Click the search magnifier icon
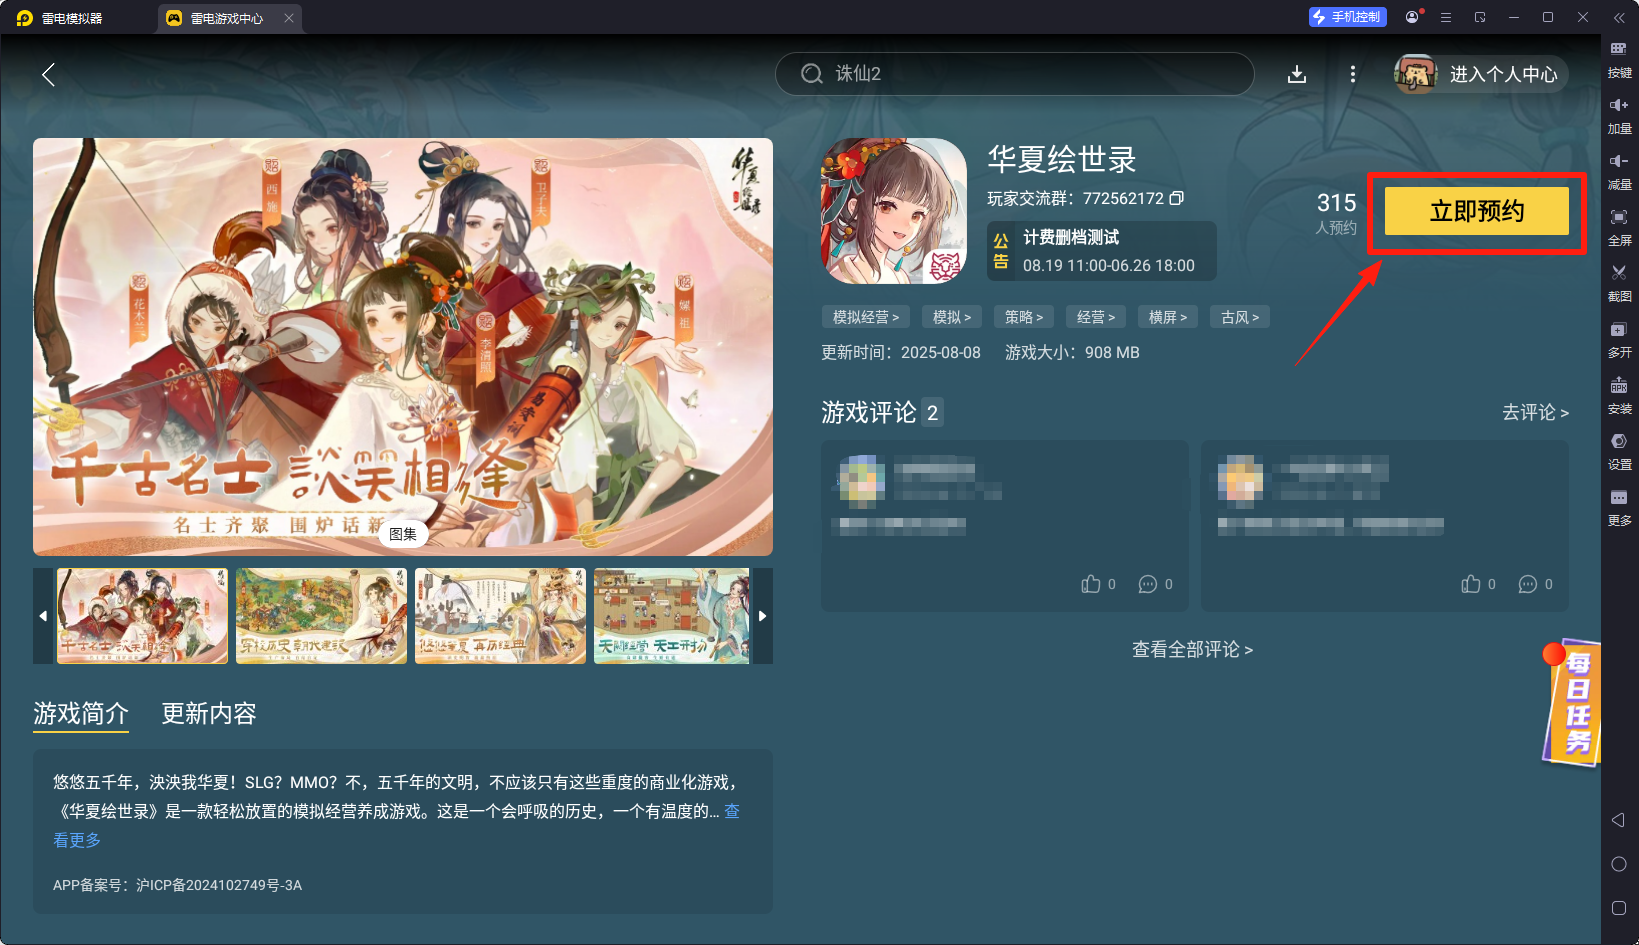1639x945 pixels. click(812, 74)
